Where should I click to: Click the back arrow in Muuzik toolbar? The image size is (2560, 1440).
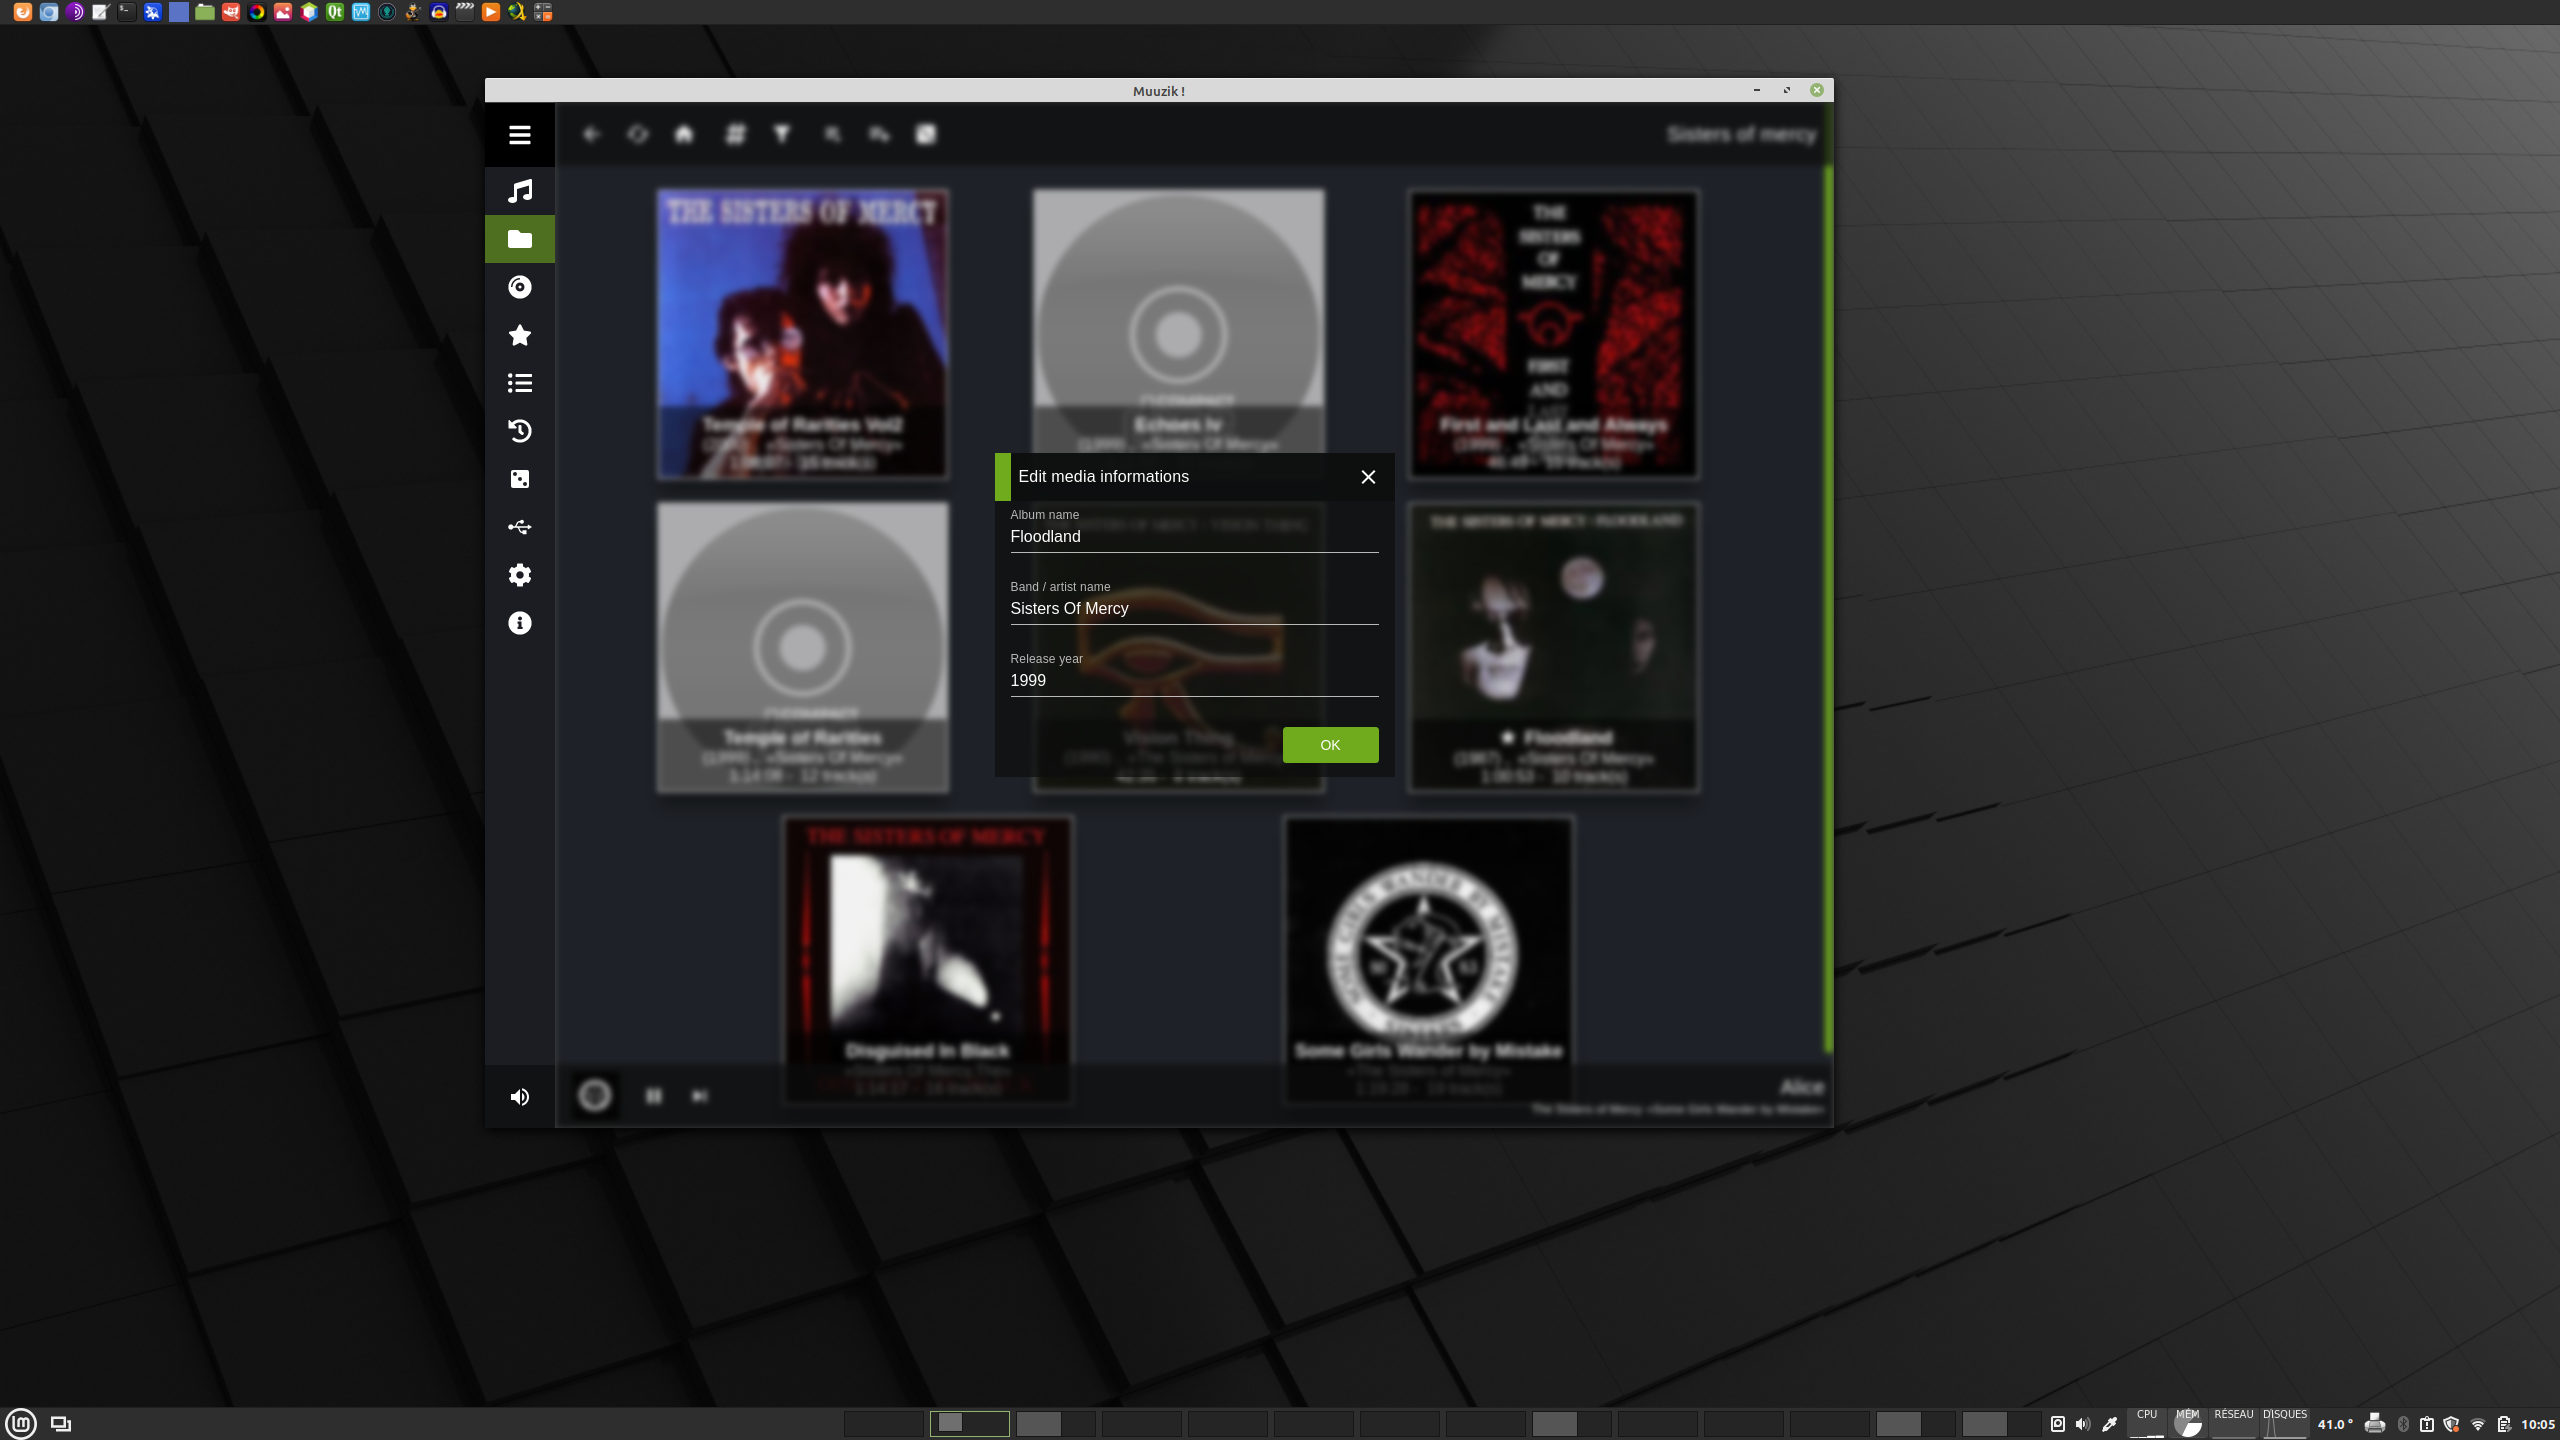coord(591,134)
